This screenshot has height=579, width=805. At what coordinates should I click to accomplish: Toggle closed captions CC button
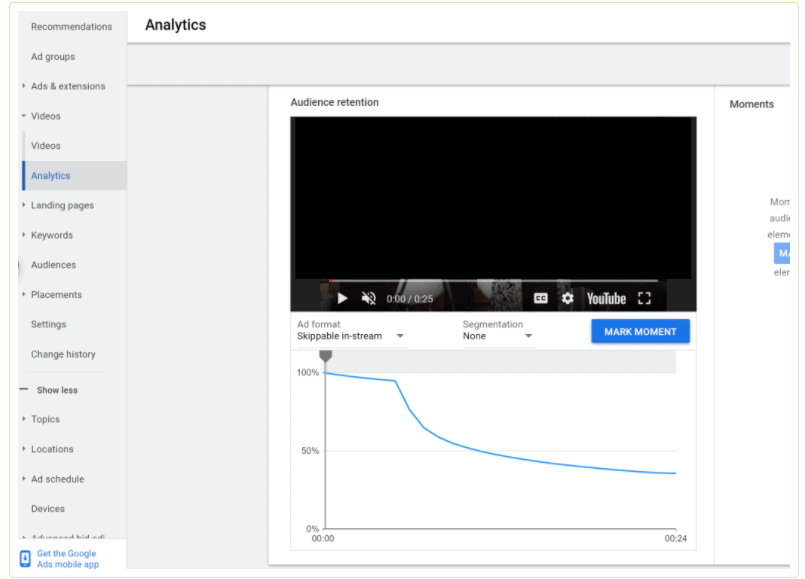click(540, 298)
